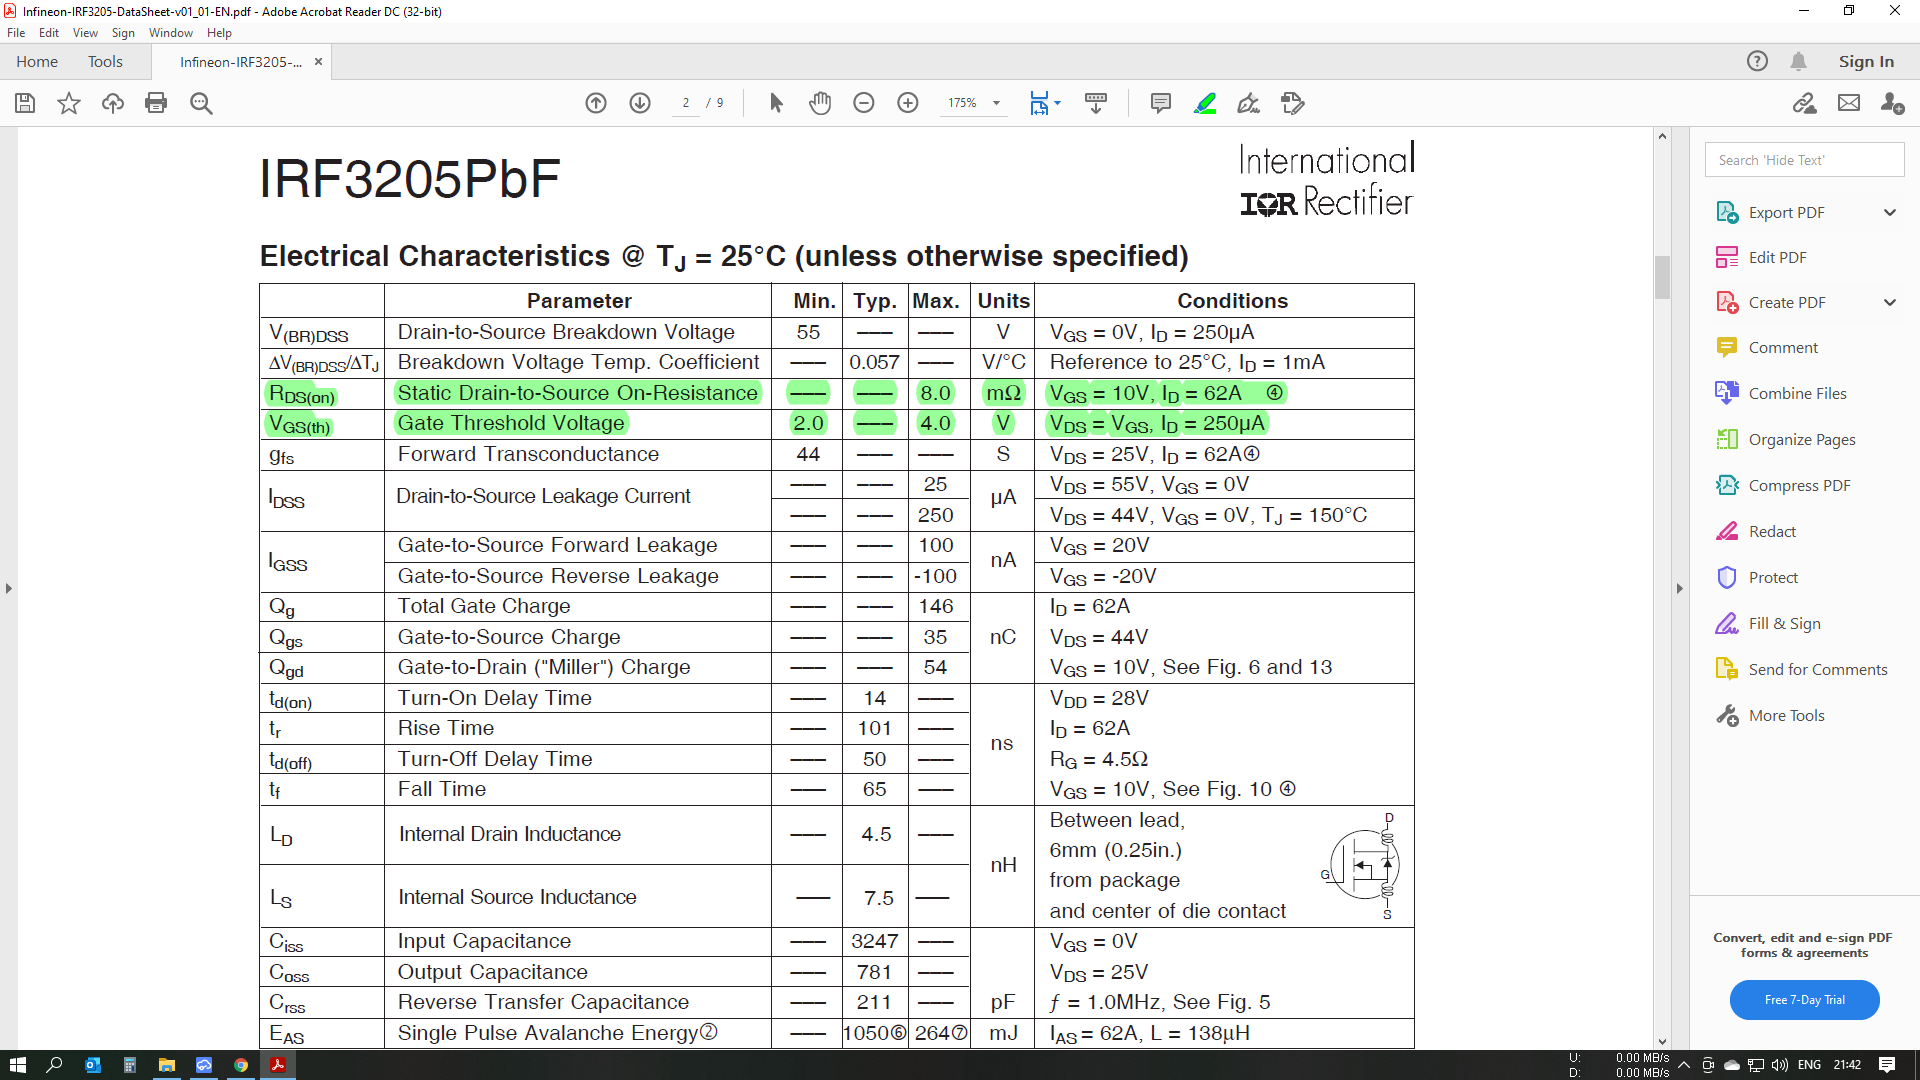Bookmark this file with the star icon

(x=69, y=103)
